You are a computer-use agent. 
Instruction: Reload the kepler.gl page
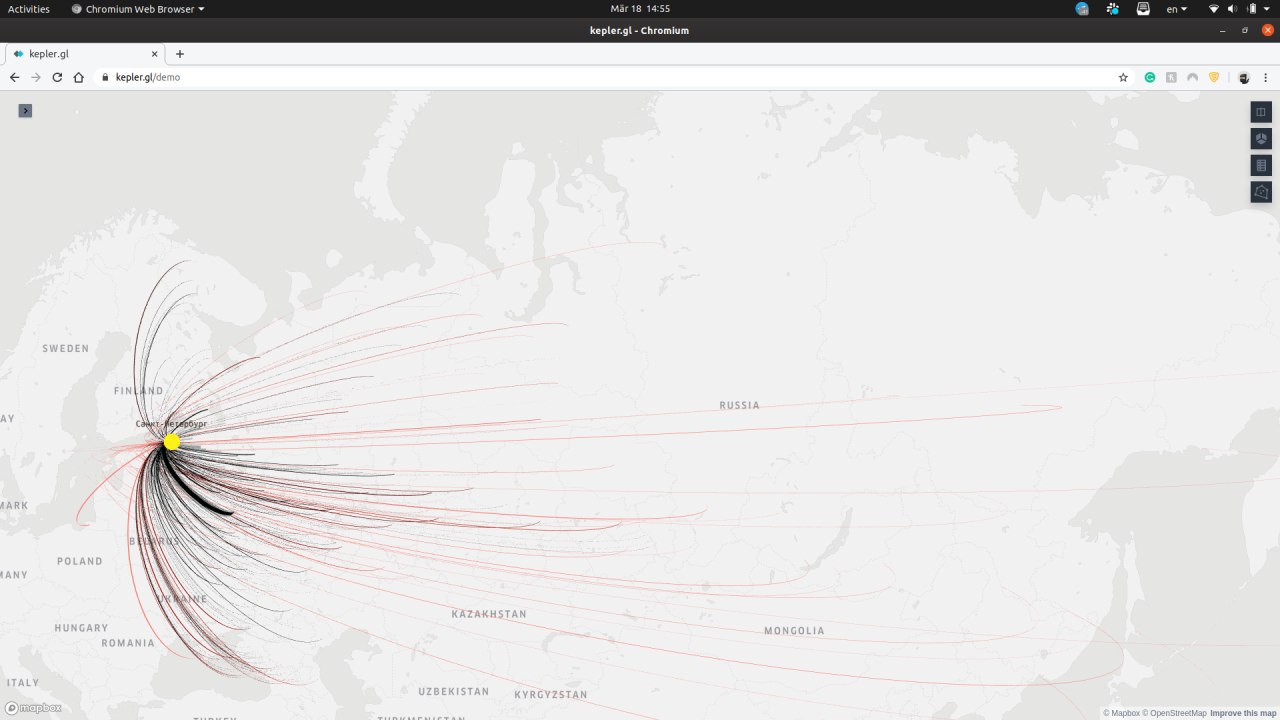coord(57,77)
